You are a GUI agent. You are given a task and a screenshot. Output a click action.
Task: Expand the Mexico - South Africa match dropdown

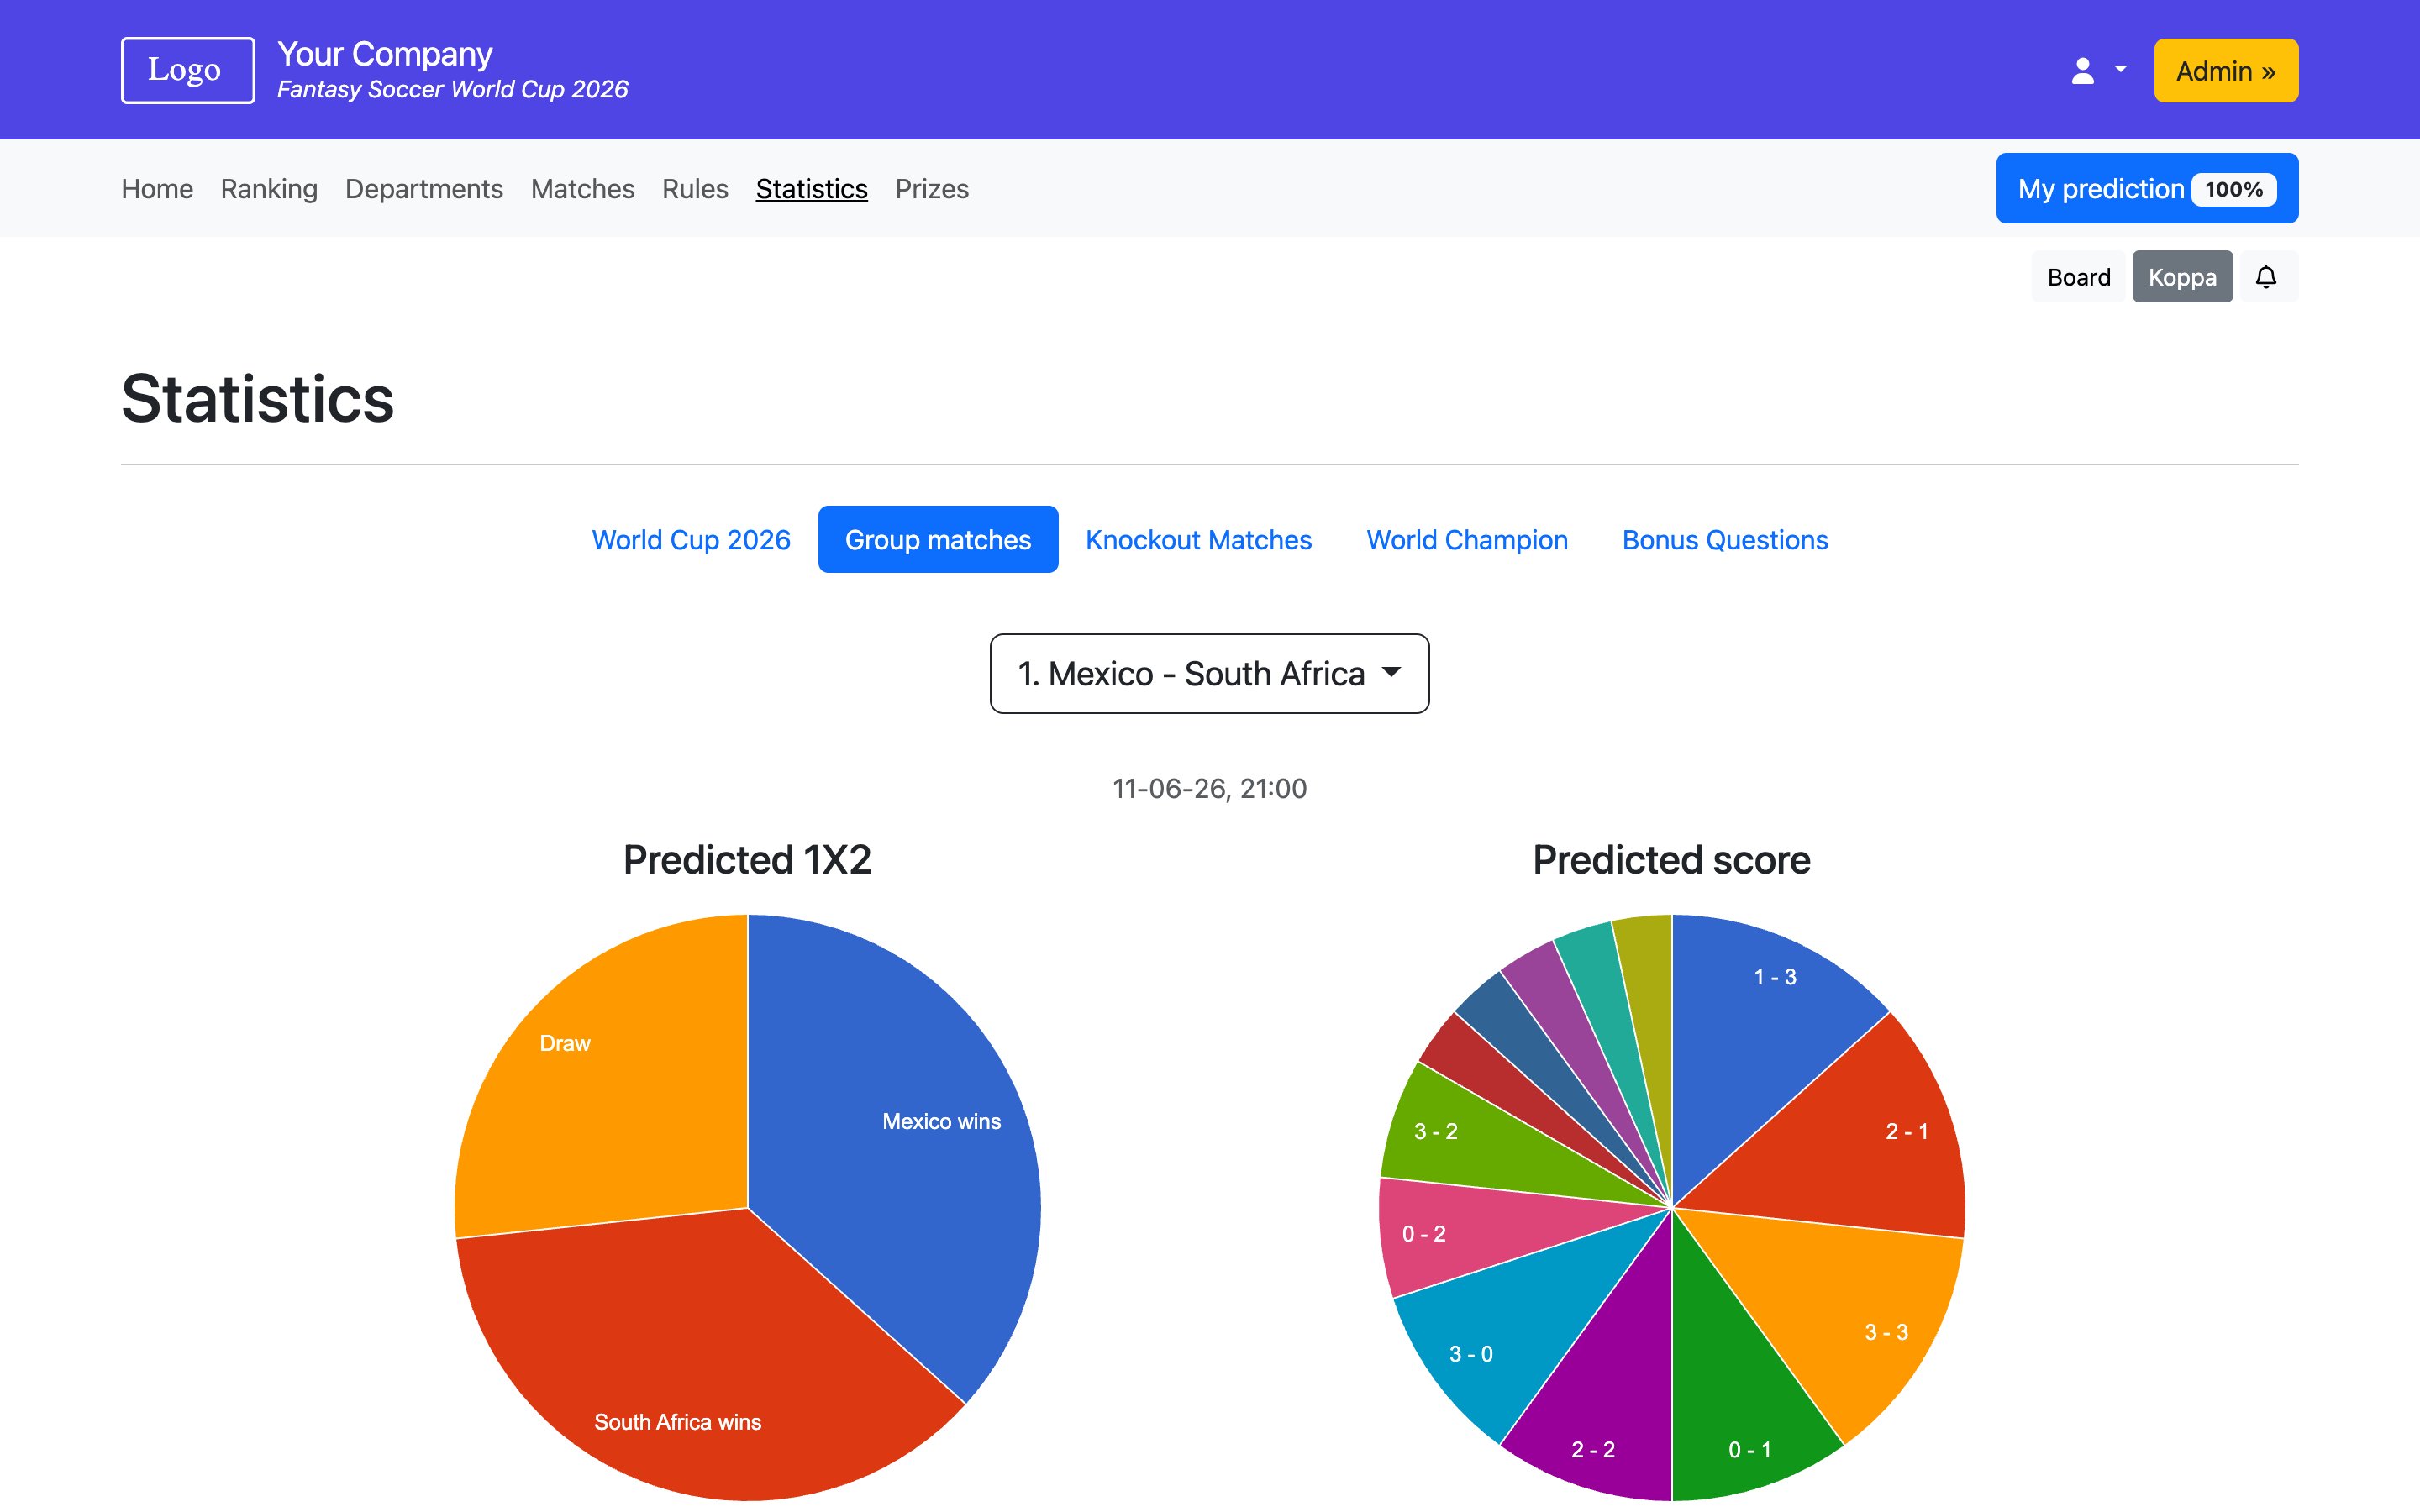tap(1209, 674)
